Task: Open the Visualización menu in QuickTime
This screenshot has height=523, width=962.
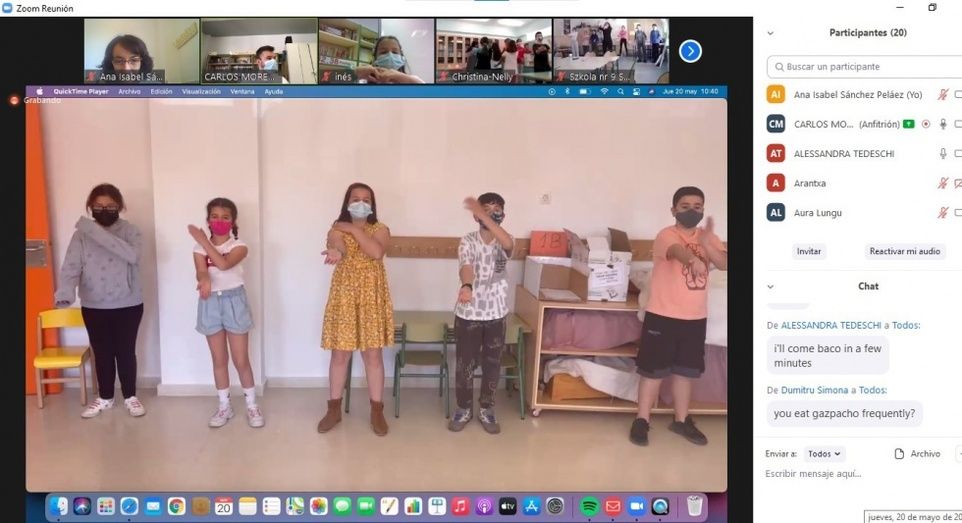Action: click(x=201, y=91)
